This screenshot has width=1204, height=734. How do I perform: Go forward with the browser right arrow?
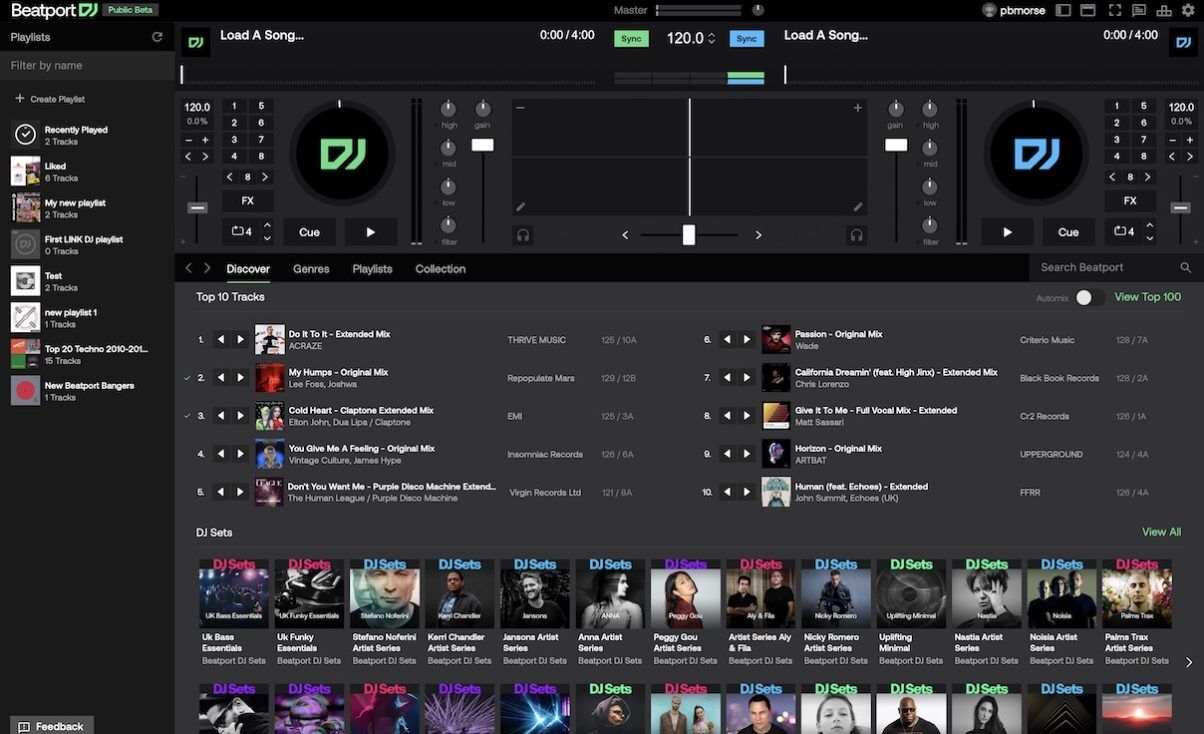point(207,268)
